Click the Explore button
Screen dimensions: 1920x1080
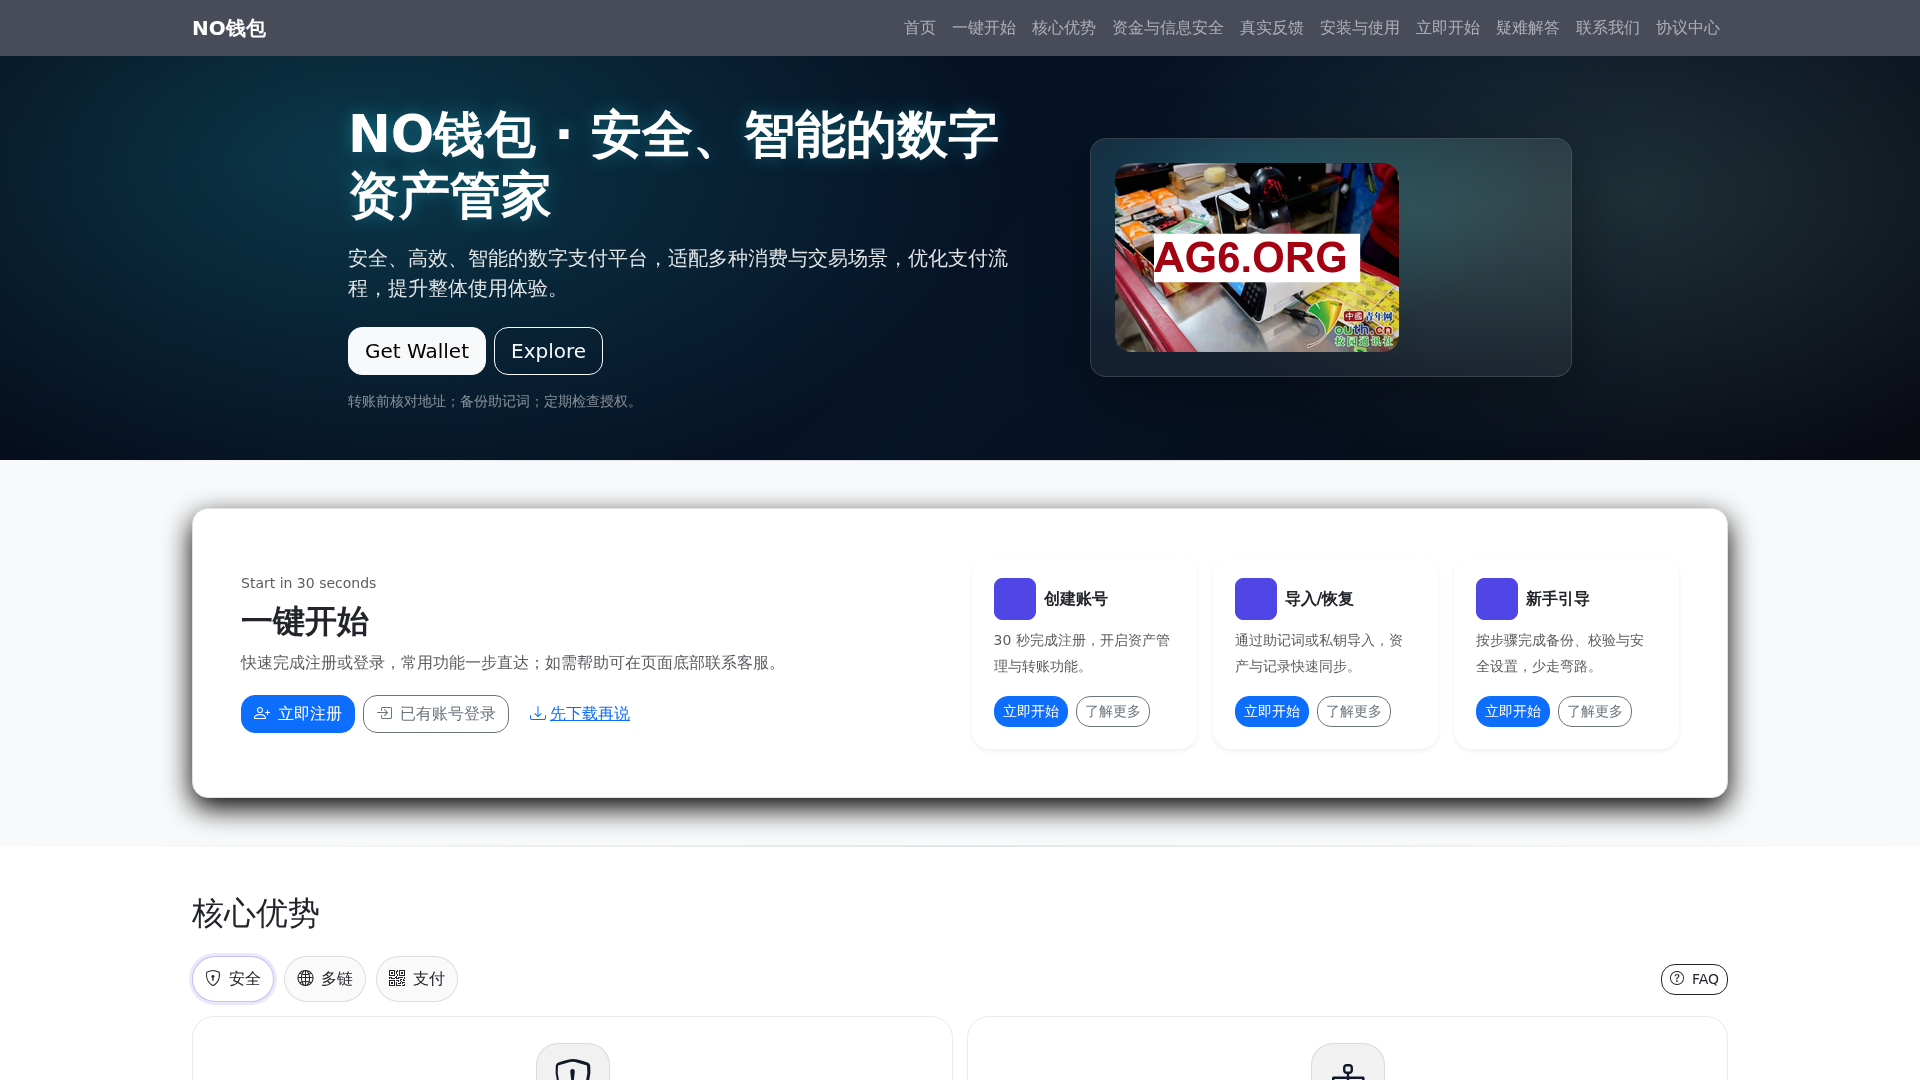pyautogui.click(x=548, y=351)
